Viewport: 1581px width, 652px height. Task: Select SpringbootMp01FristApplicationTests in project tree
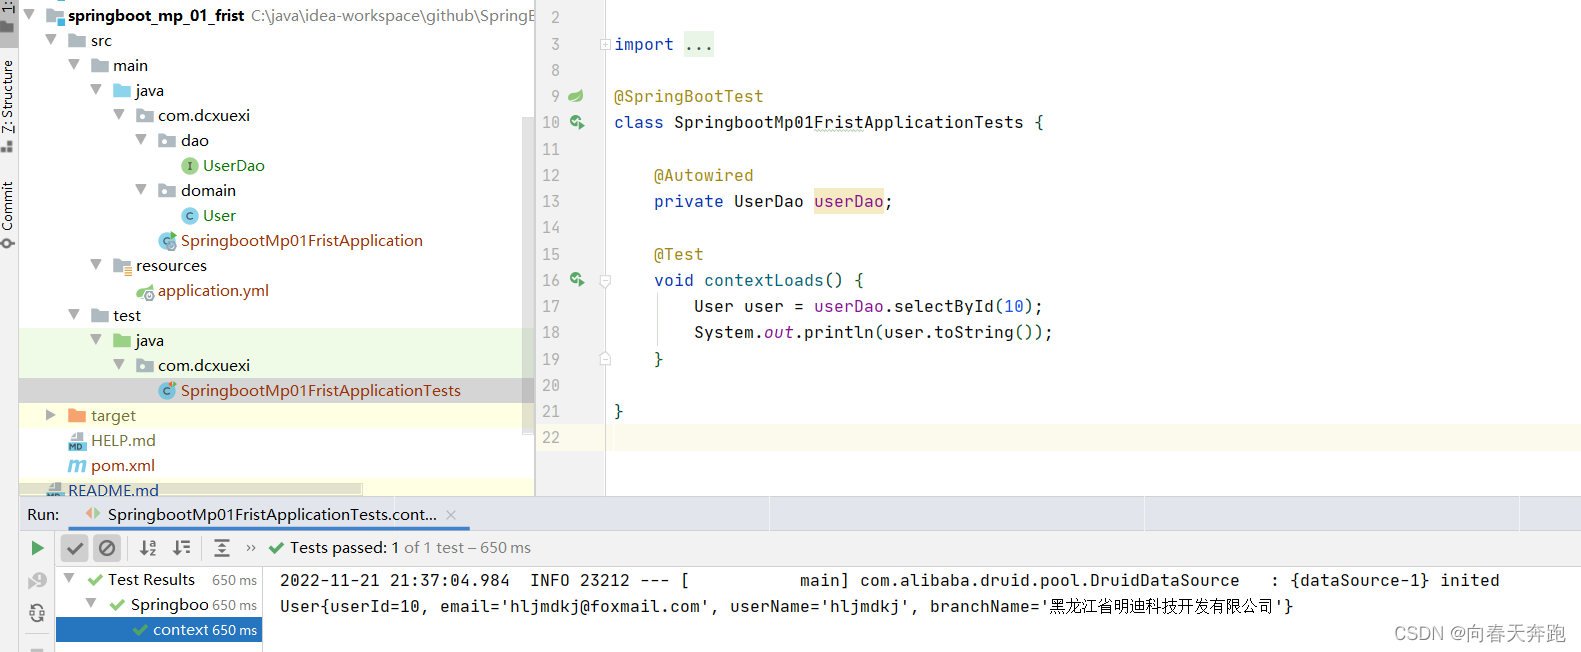pyautogui.click(x=321, y=391)
